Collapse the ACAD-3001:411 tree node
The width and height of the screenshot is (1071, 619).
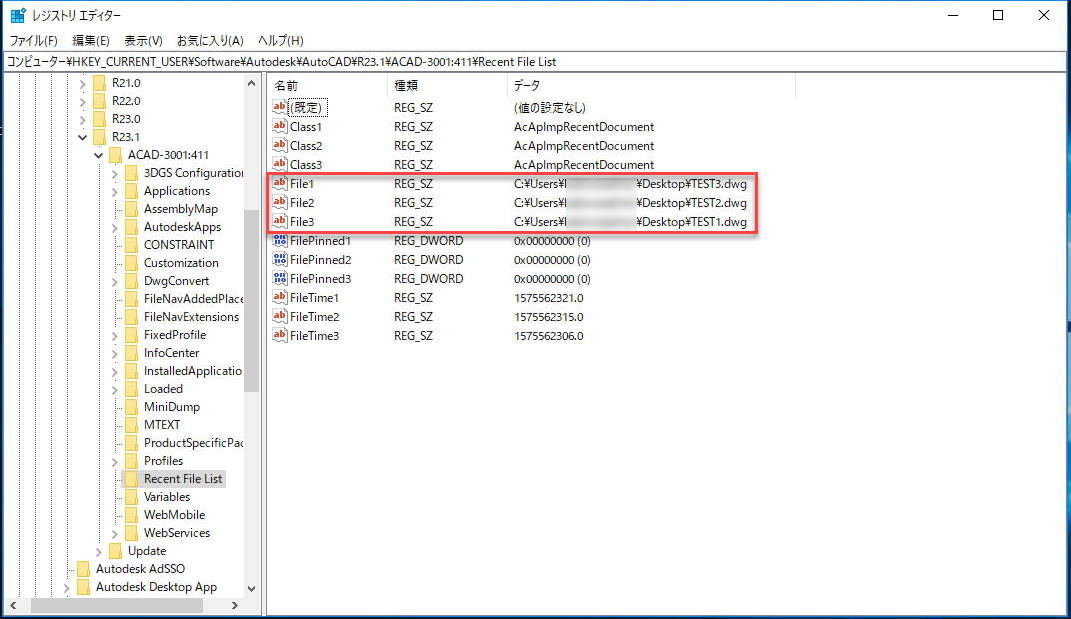[98, 155]
